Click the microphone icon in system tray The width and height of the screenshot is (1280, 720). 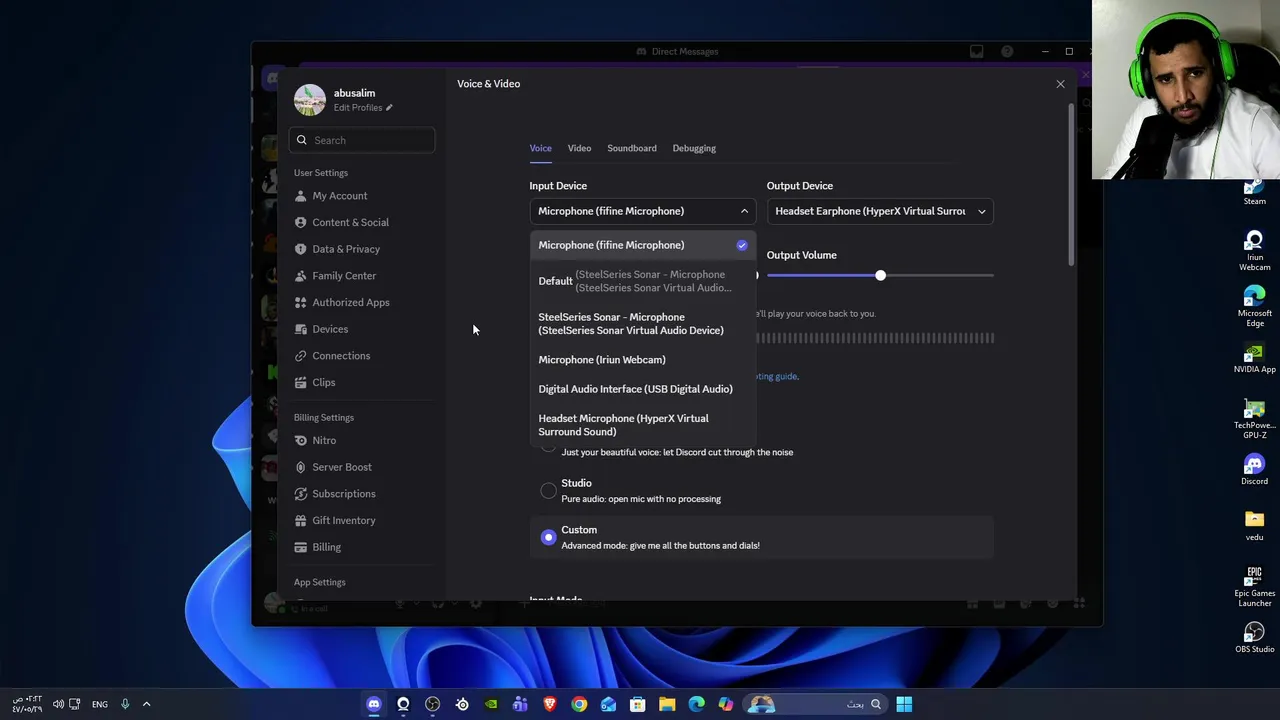(x=125, y=704)
